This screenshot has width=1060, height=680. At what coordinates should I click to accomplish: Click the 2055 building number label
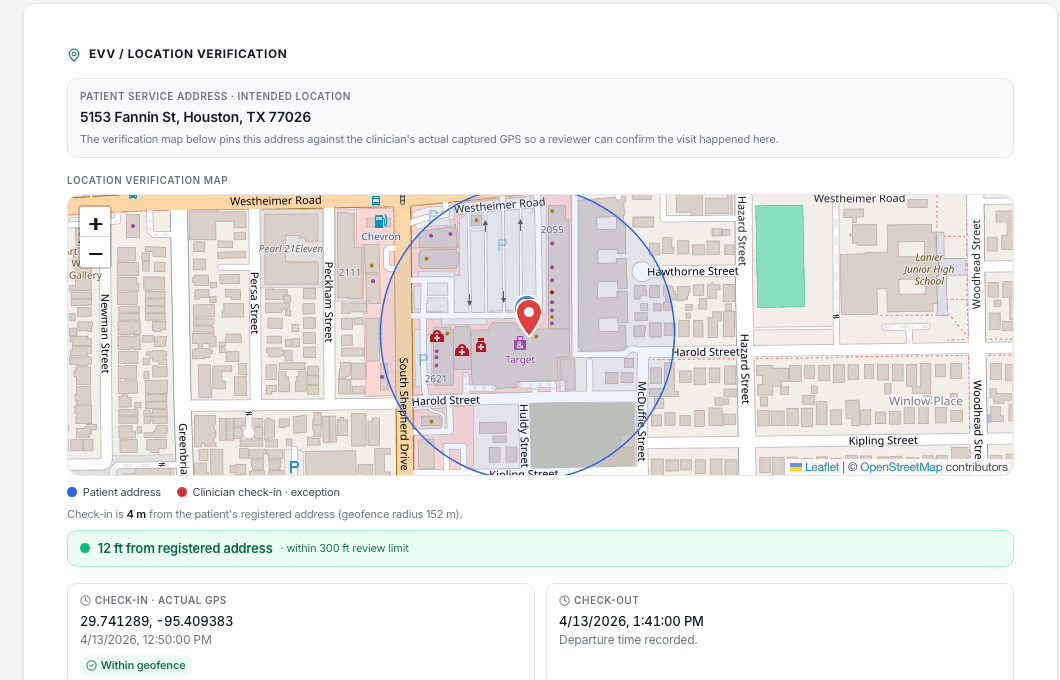pyautogui.click(x=552, y=230)
